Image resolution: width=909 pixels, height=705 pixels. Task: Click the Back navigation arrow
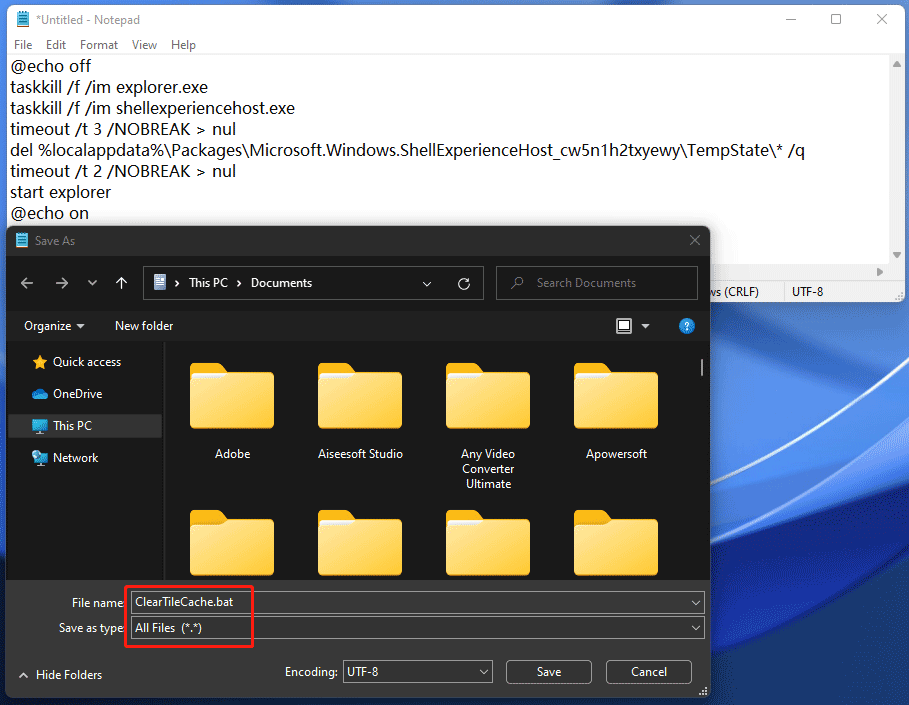coord(27,283)
